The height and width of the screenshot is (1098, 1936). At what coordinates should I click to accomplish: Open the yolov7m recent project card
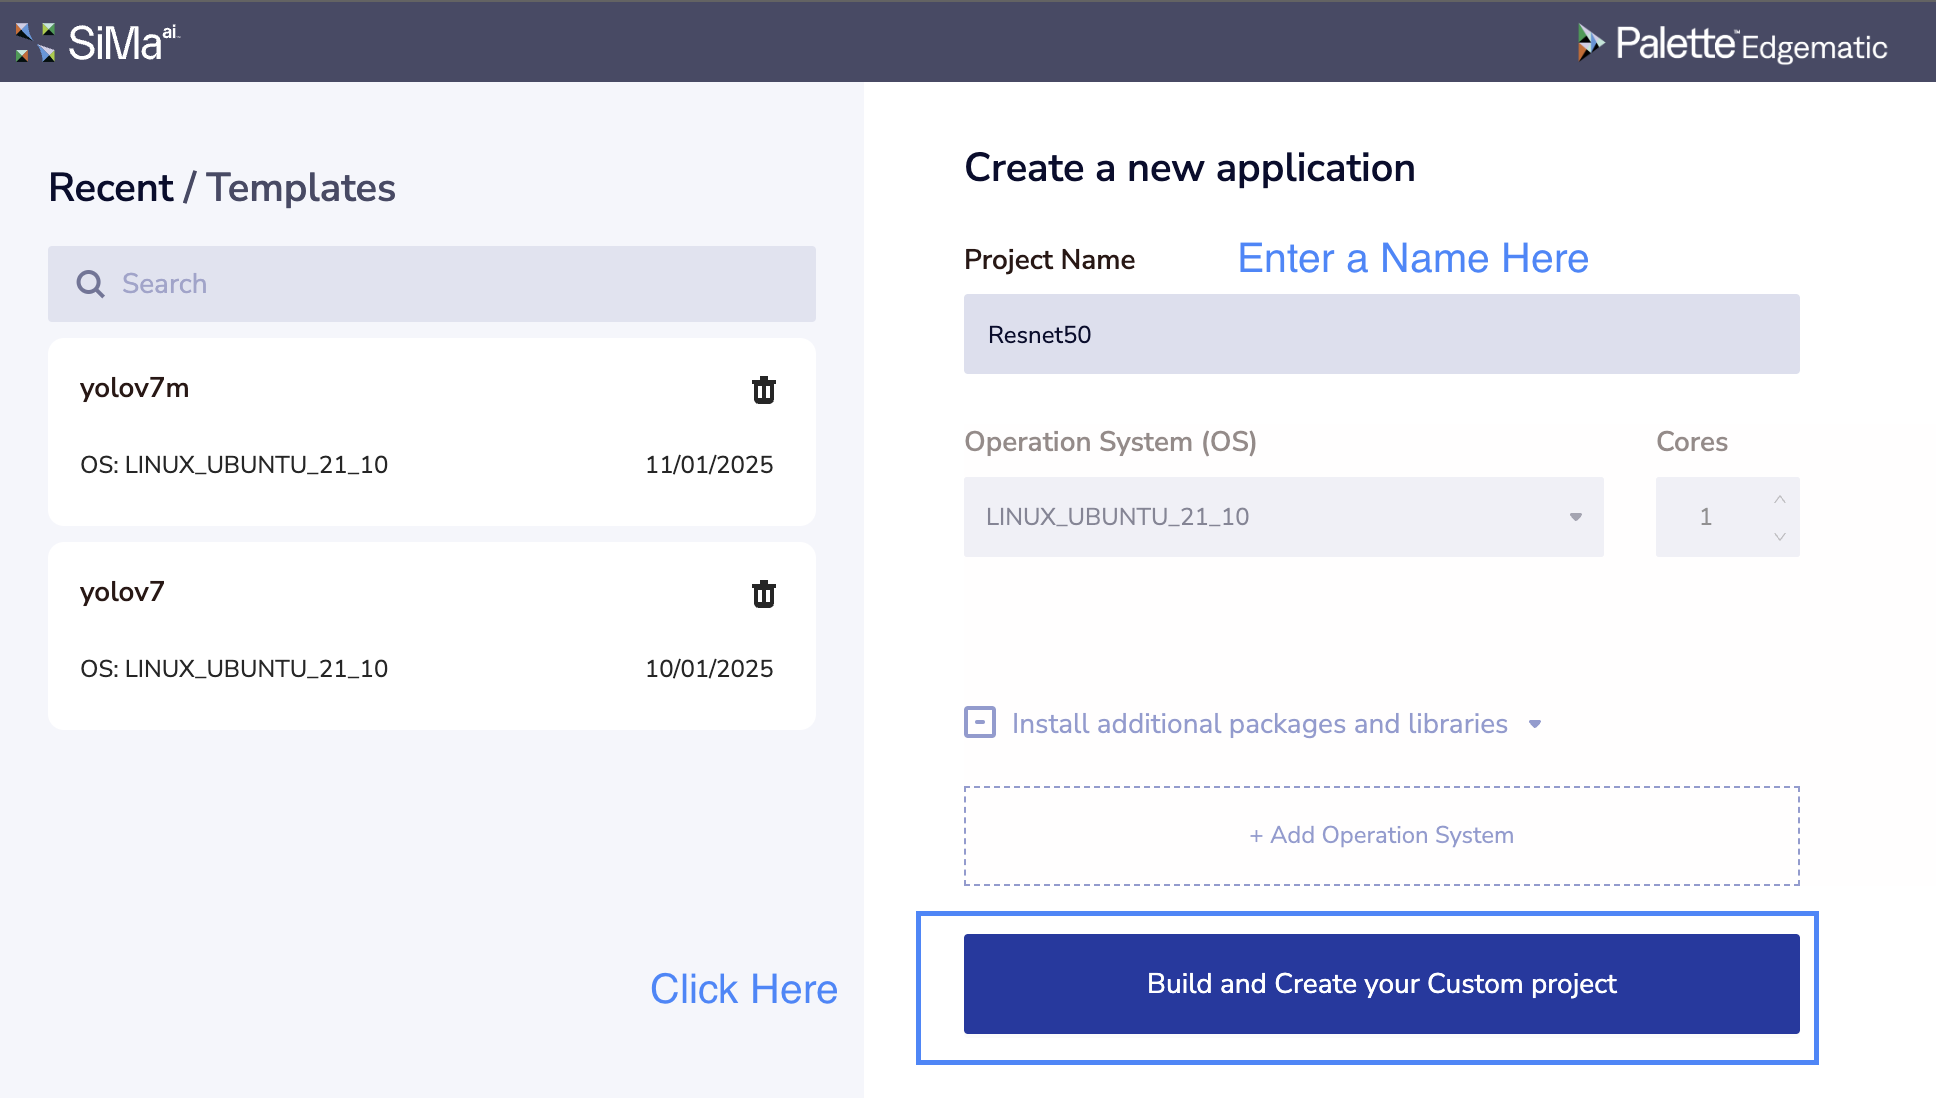(x=400, y=430)
